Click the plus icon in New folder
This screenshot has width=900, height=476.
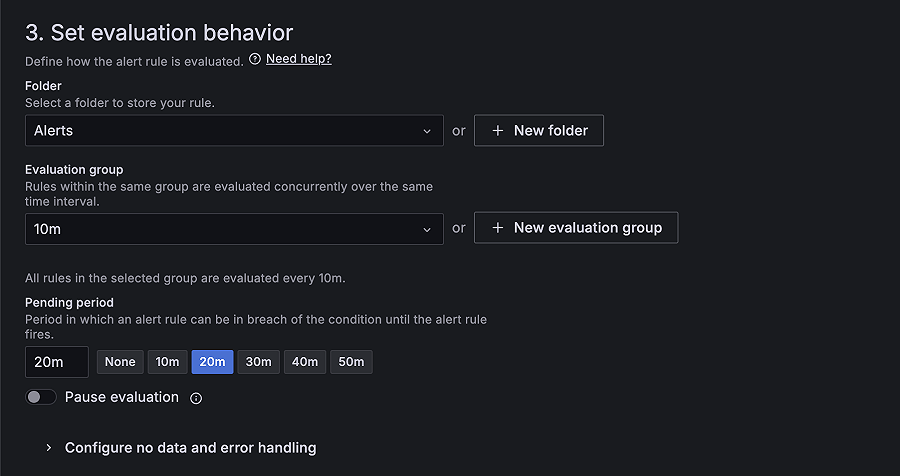click(x=498, y=131)
